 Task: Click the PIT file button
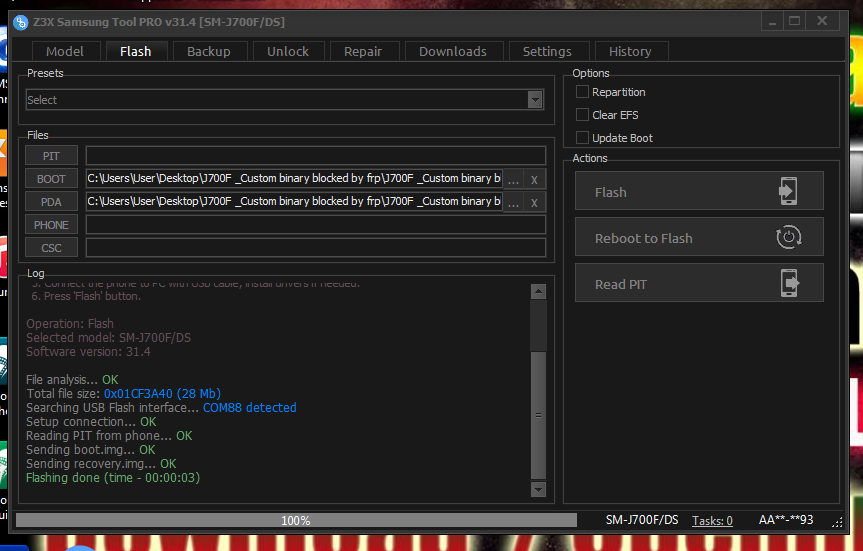click(x=51, y=156)
